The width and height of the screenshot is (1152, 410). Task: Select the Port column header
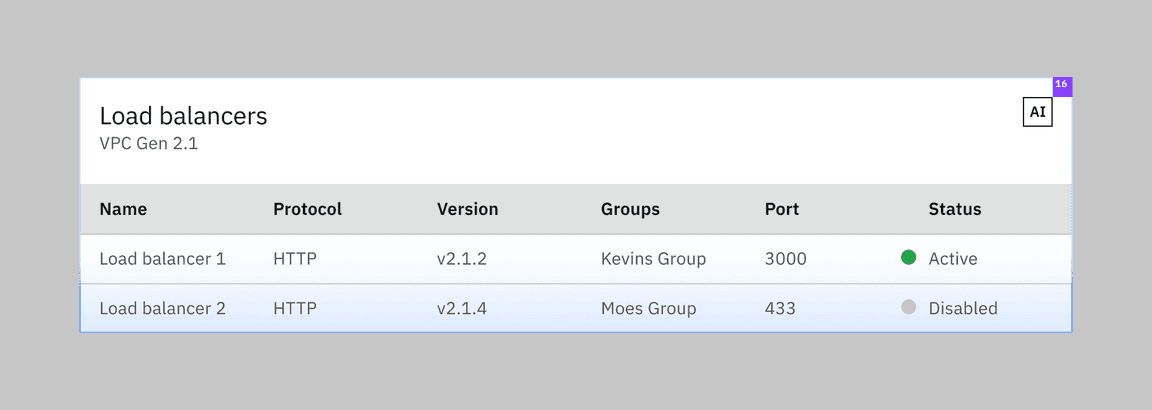tap(782, 209)
